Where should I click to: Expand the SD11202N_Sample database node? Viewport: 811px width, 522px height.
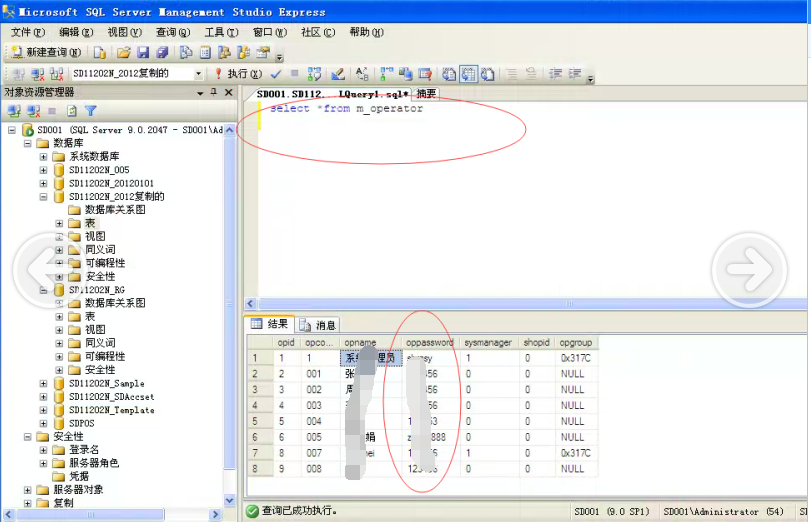pyautogui.click(x=43, y=384)
